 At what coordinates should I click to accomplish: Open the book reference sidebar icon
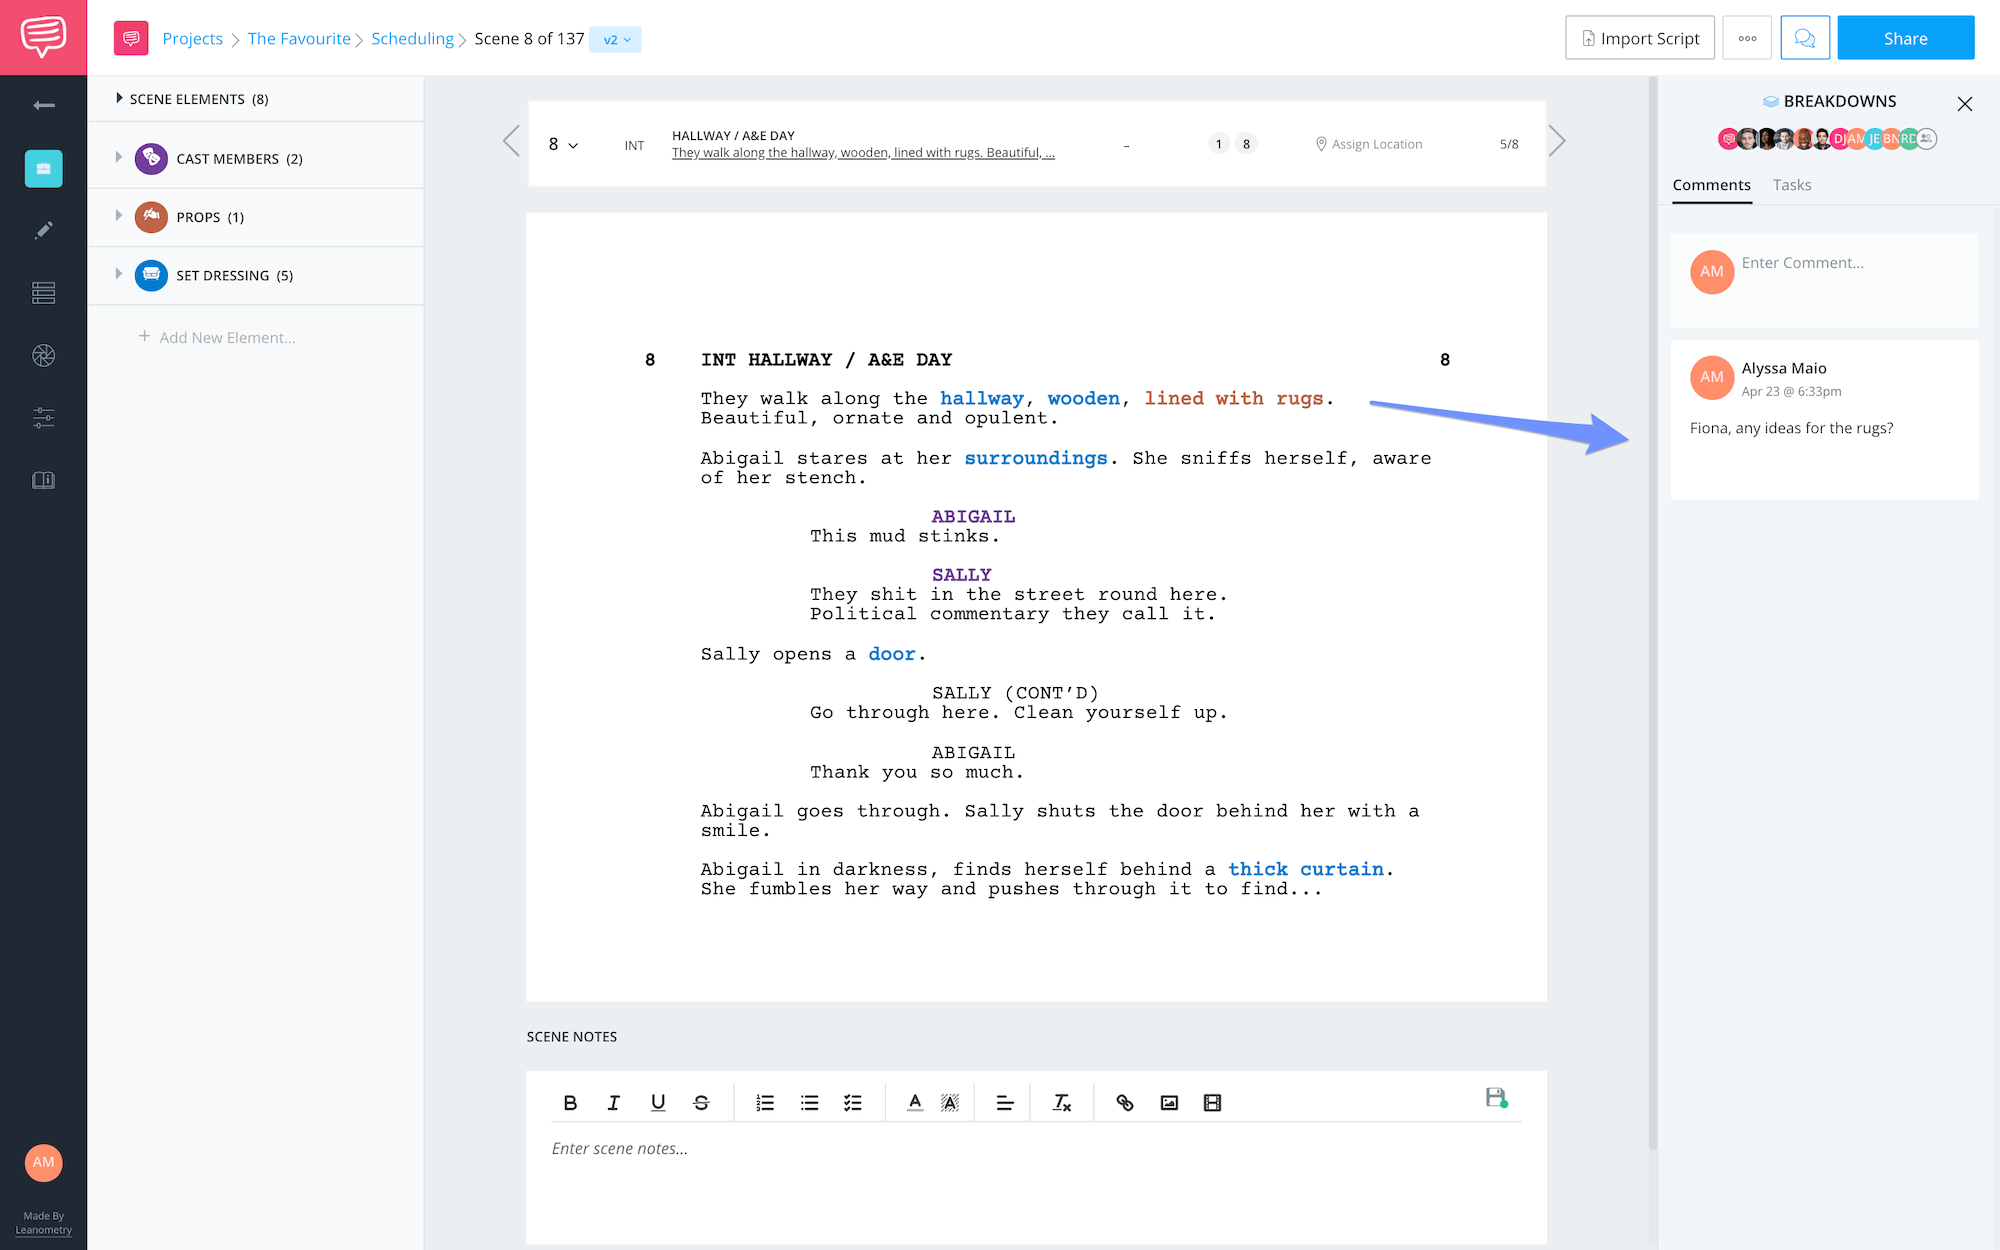pos(43,480)
